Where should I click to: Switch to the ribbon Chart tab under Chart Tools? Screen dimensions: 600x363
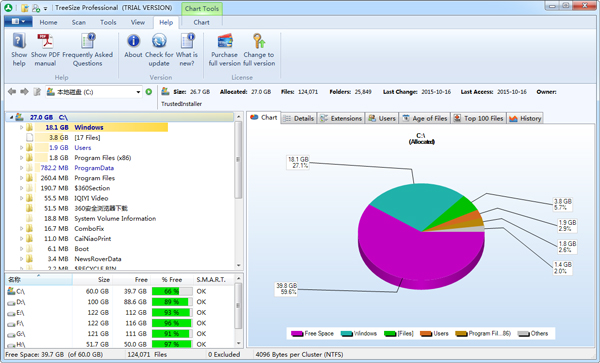point(201,22)
